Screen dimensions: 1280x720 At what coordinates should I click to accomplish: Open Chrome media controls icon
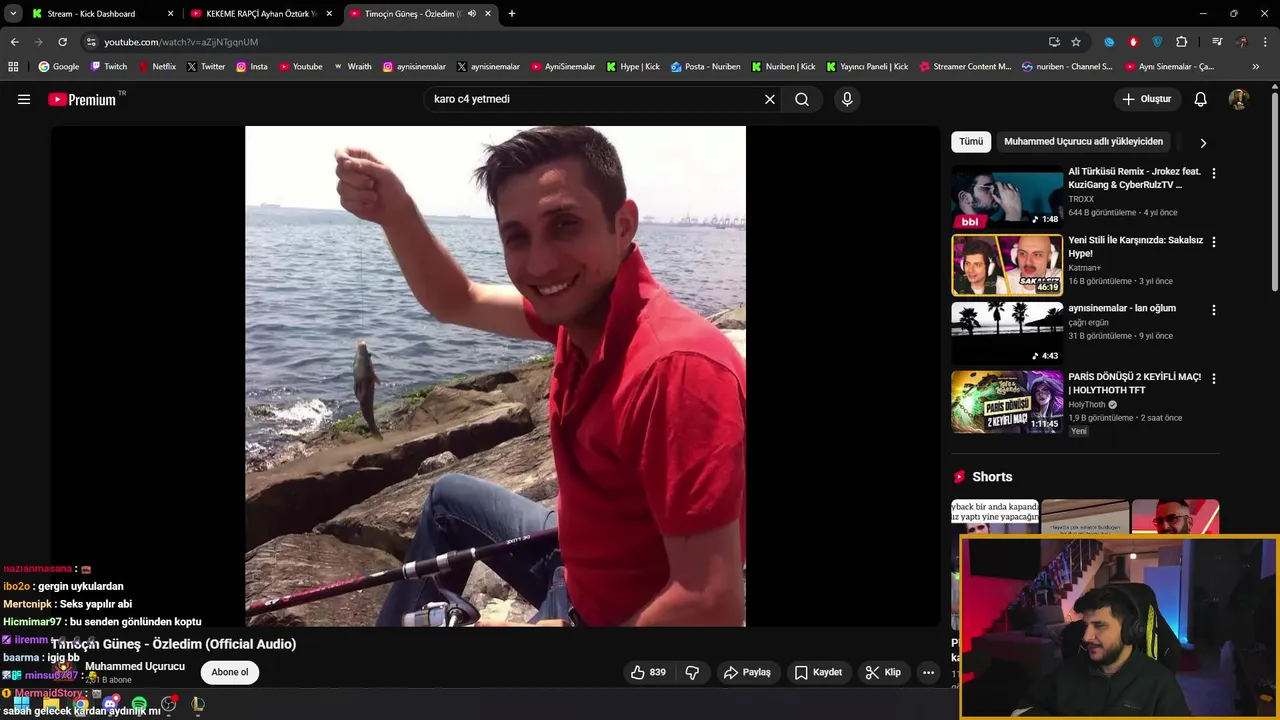pos(1217,42)
